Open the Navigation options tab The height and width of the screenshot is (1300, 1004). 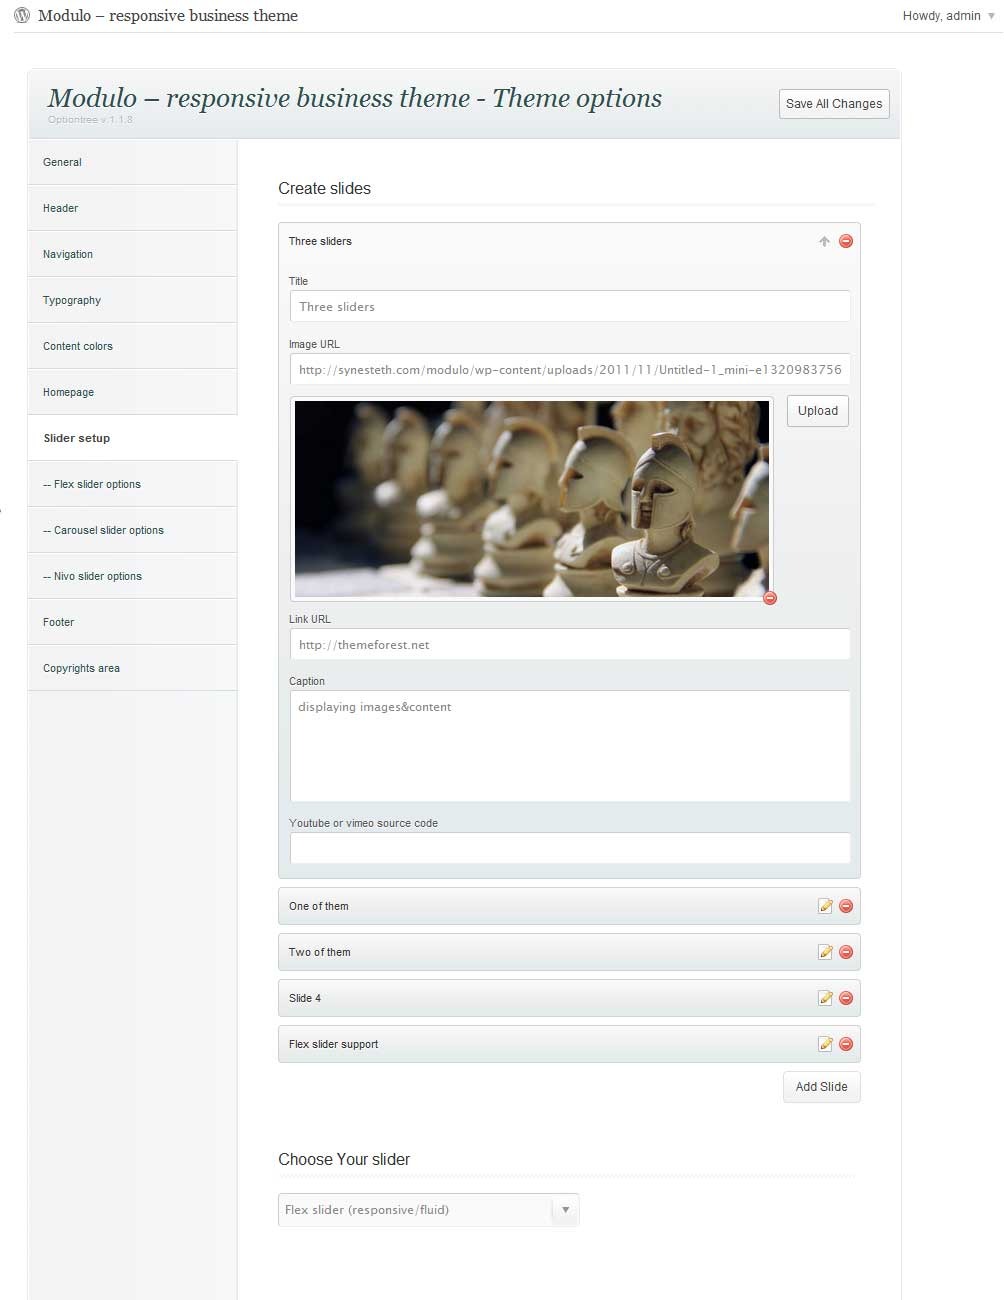[133, 254]
